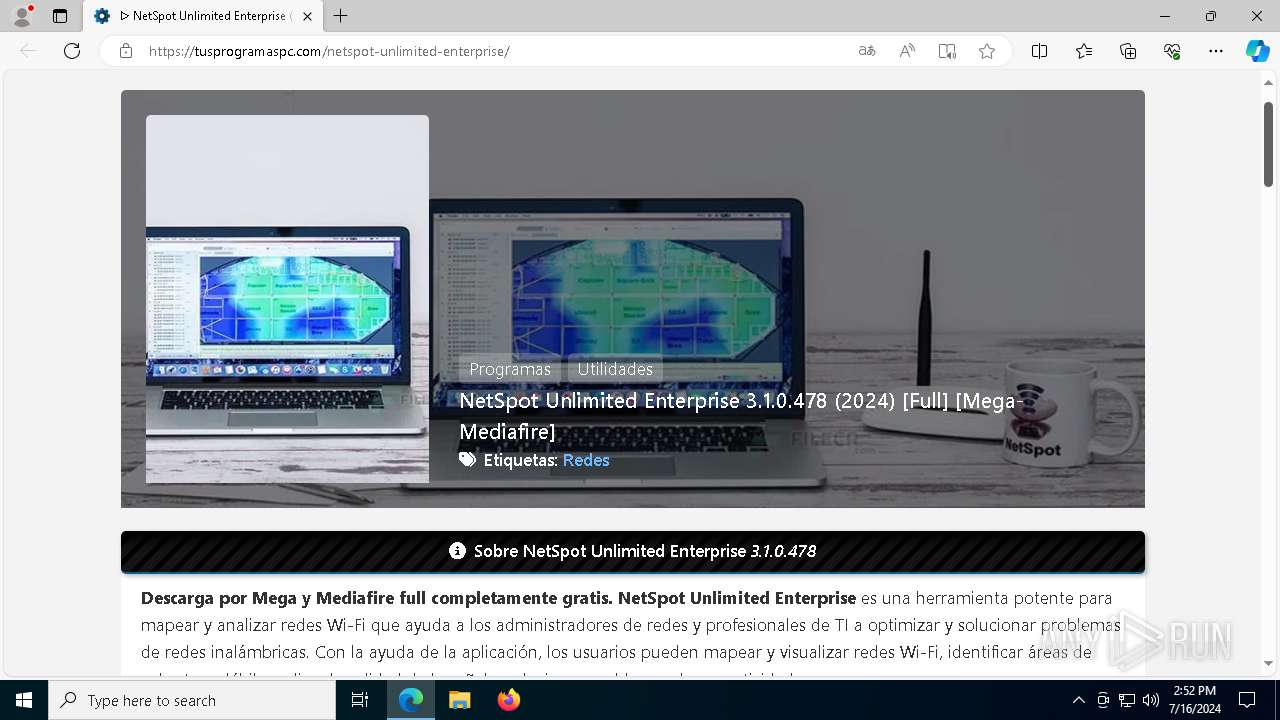Open the Windows Start menu
Image resolution: width=1280 pixels, height=720 pixels.
point(24,700)
